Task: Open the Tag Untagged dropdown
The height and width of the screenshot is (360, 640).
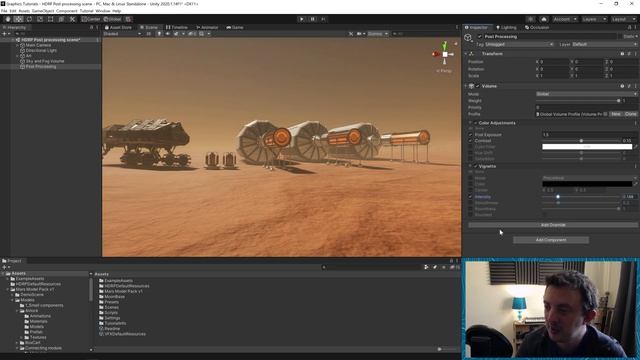Action: point(519,44)
